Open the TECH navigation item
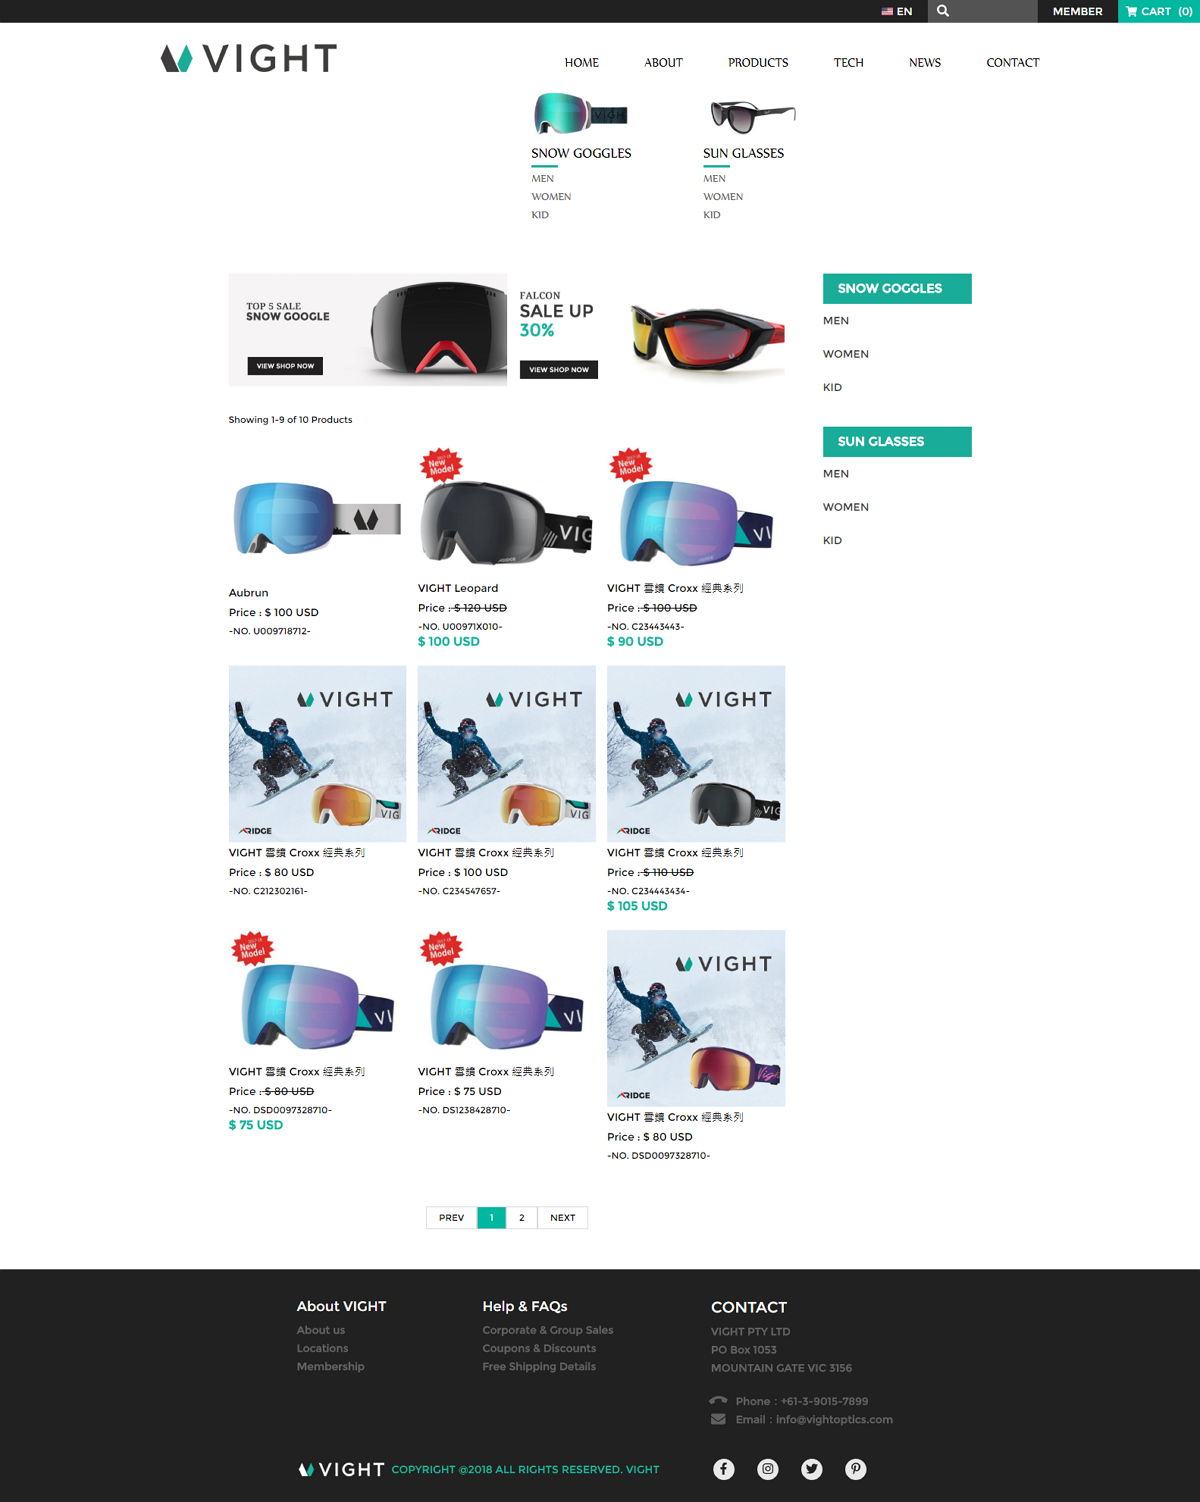 [x=848, y=62]
